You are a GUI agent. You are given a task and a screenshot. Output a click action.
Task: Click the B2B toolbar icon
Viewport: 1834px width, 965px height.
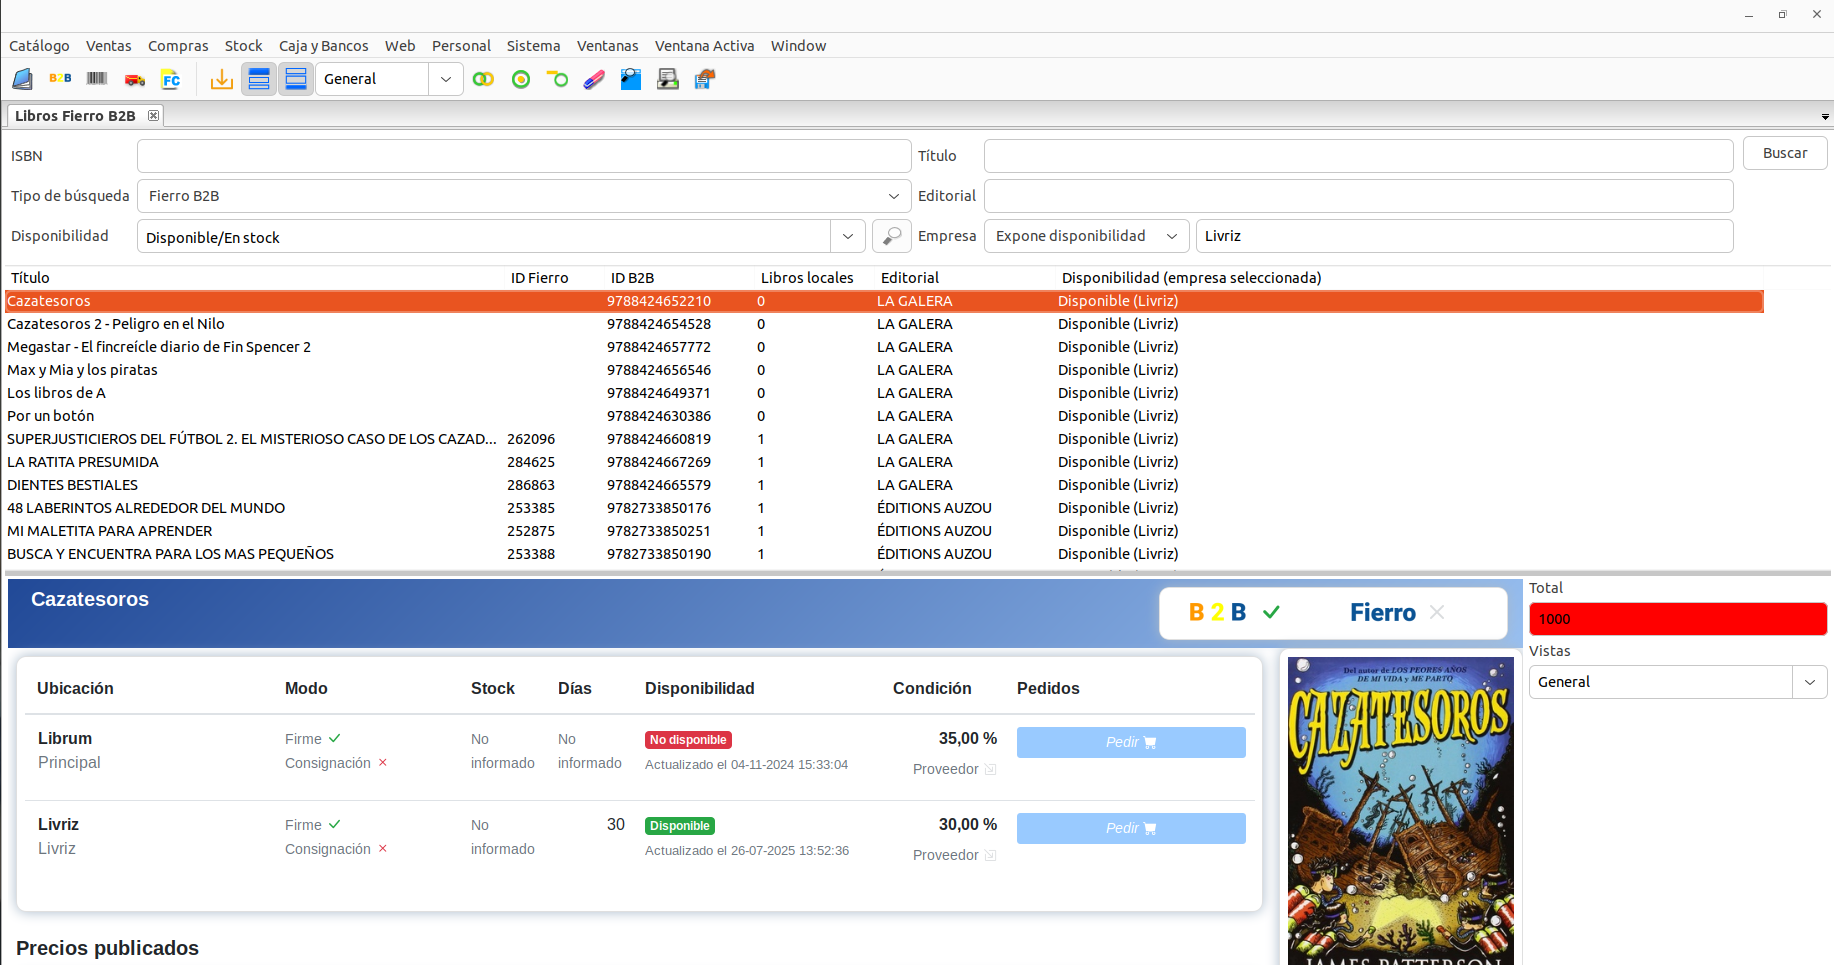coord(60,79)
